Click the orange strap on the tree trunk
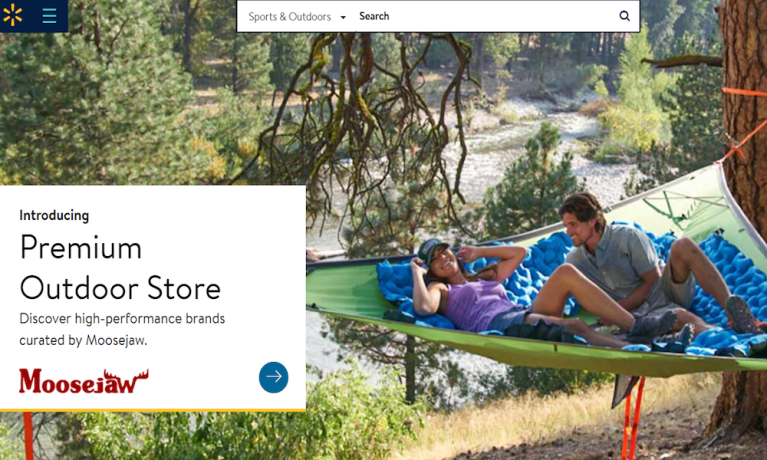The image size is (767, 460). click(744, 92)
